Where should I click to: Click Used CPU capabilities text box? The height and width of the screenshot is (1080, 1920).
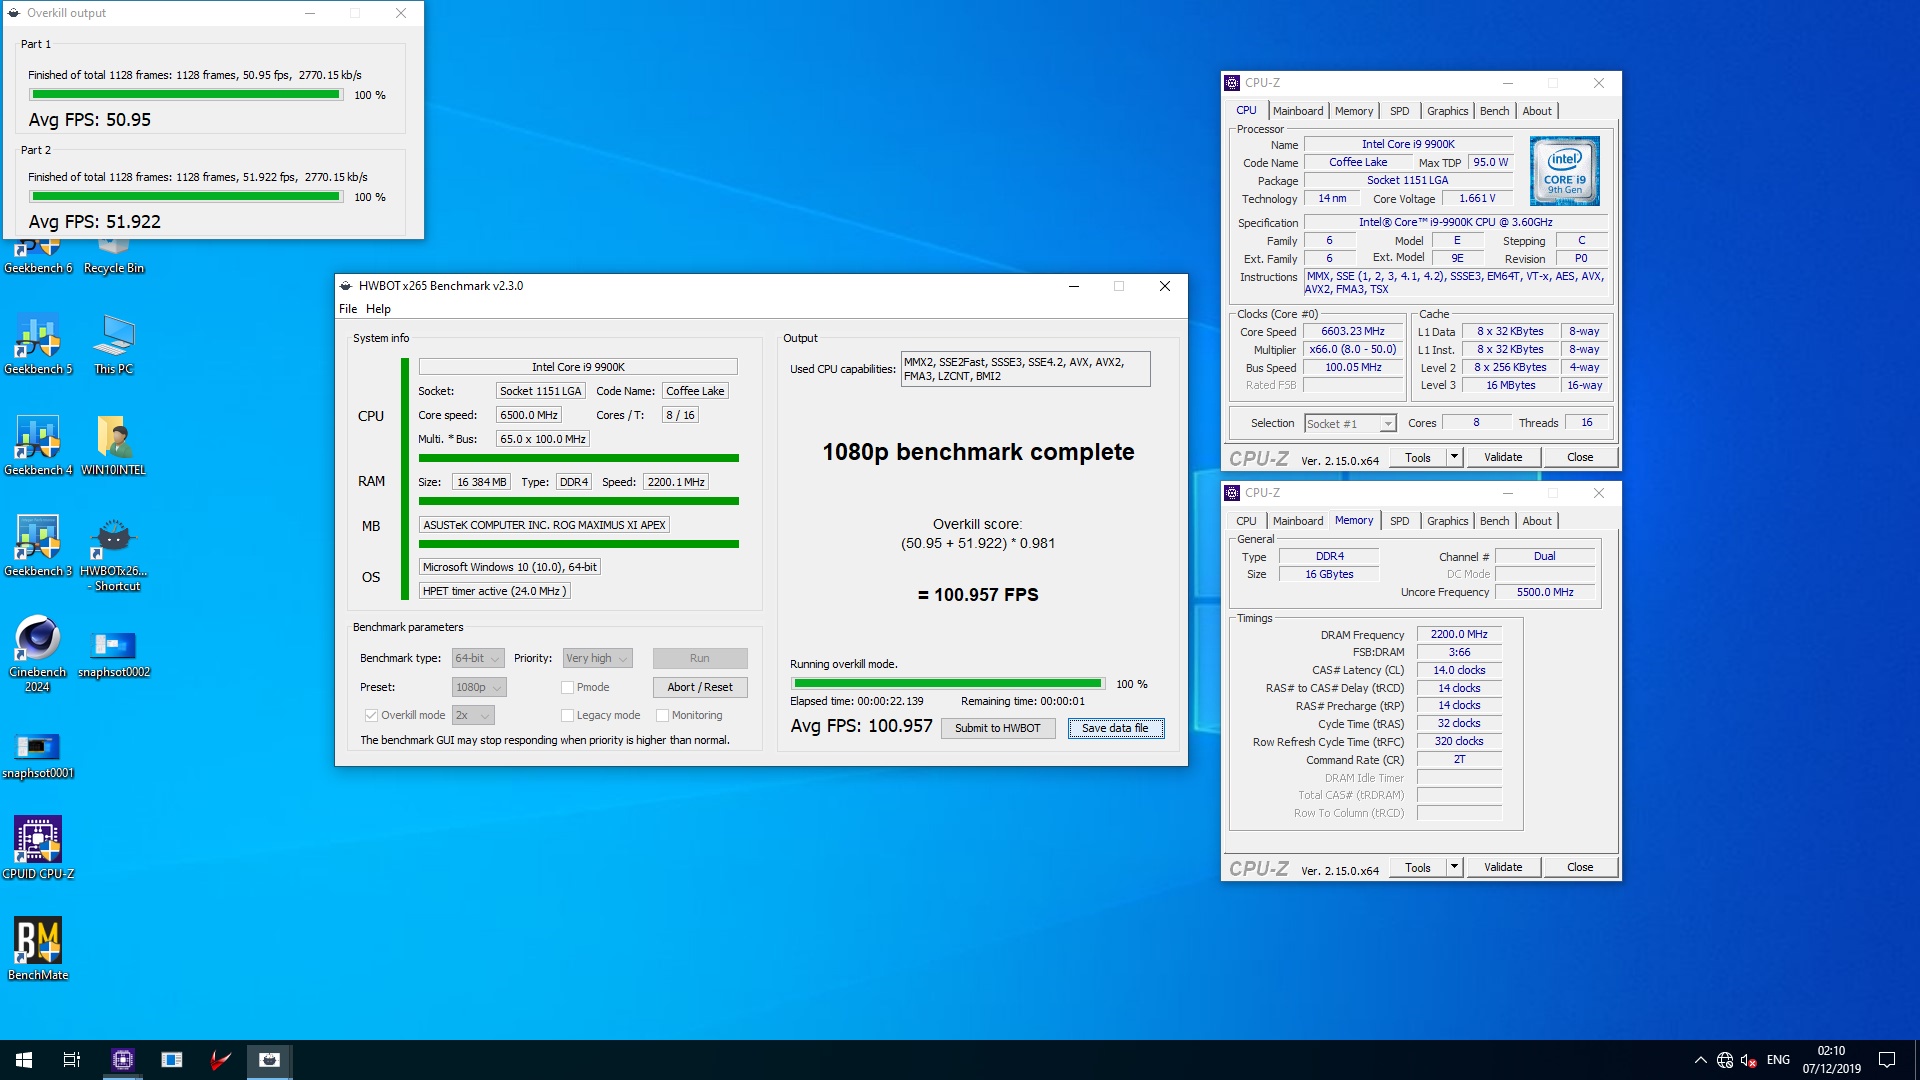[1025, 369]
